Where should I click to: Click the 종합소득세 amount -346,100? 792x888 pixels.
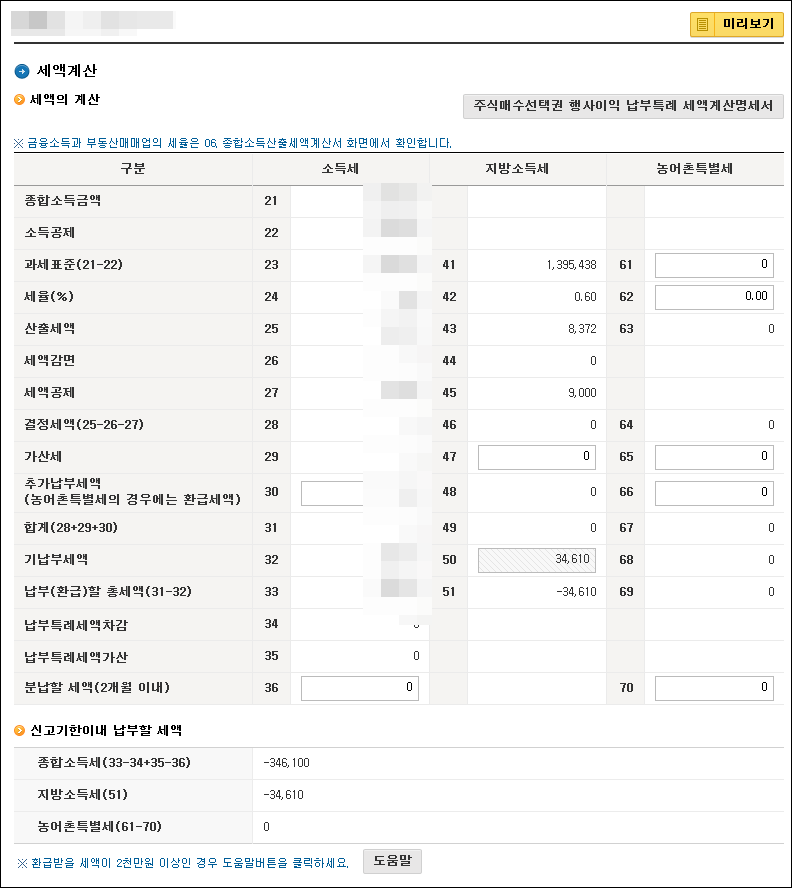[x=286, y=763]
